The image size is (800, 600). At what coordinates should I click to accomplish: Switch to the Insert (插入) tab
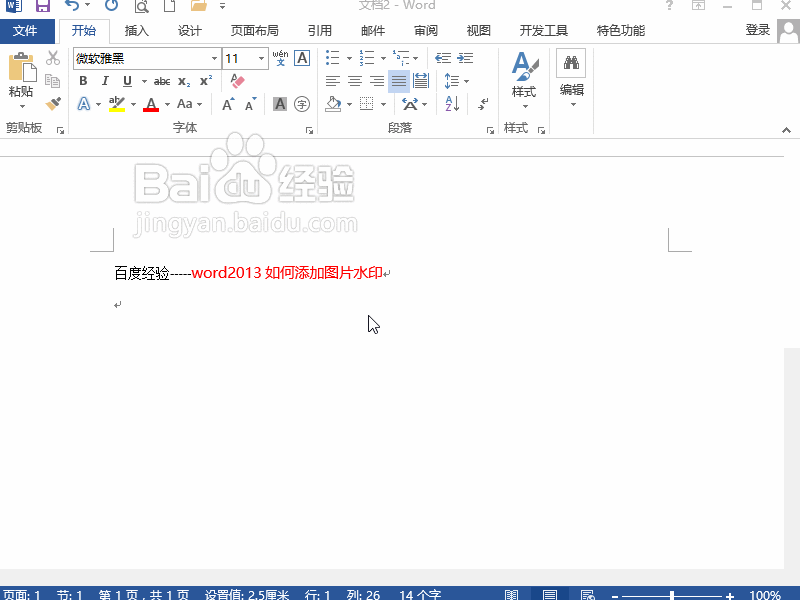137,31
